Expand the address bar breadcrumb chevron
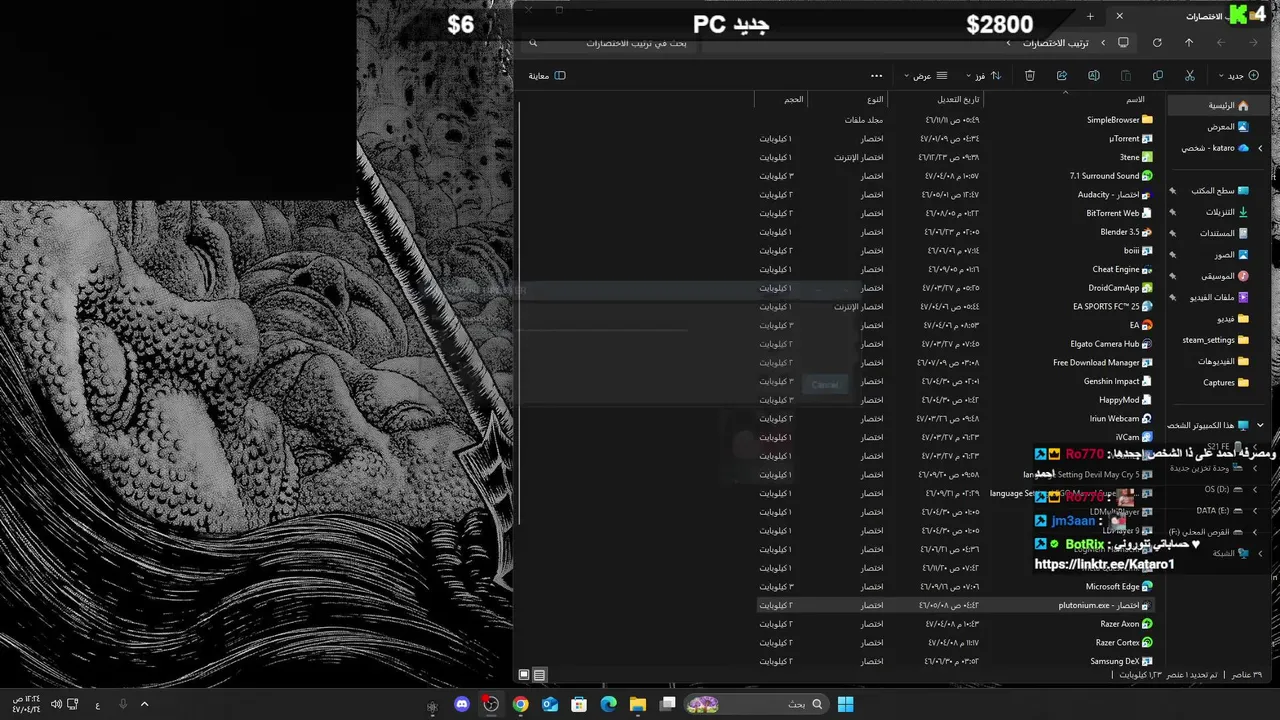 click(x=1007, y=43)
